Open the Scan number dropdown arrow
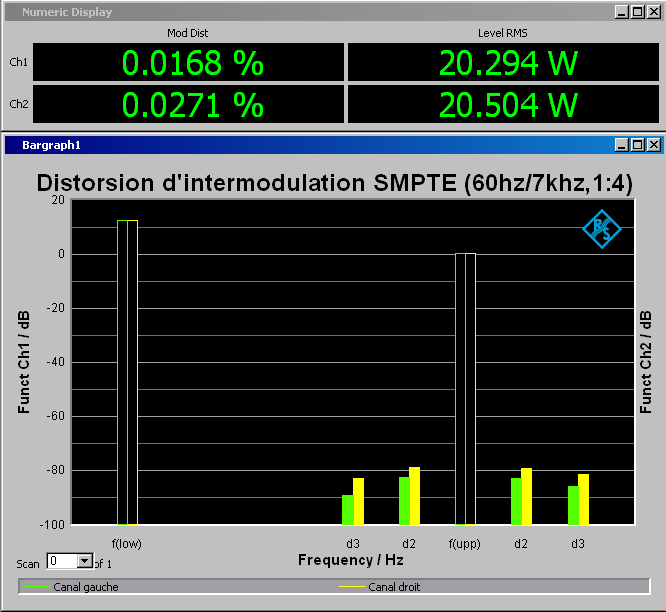Screen dimensions: 666x612 pos(85,561)
